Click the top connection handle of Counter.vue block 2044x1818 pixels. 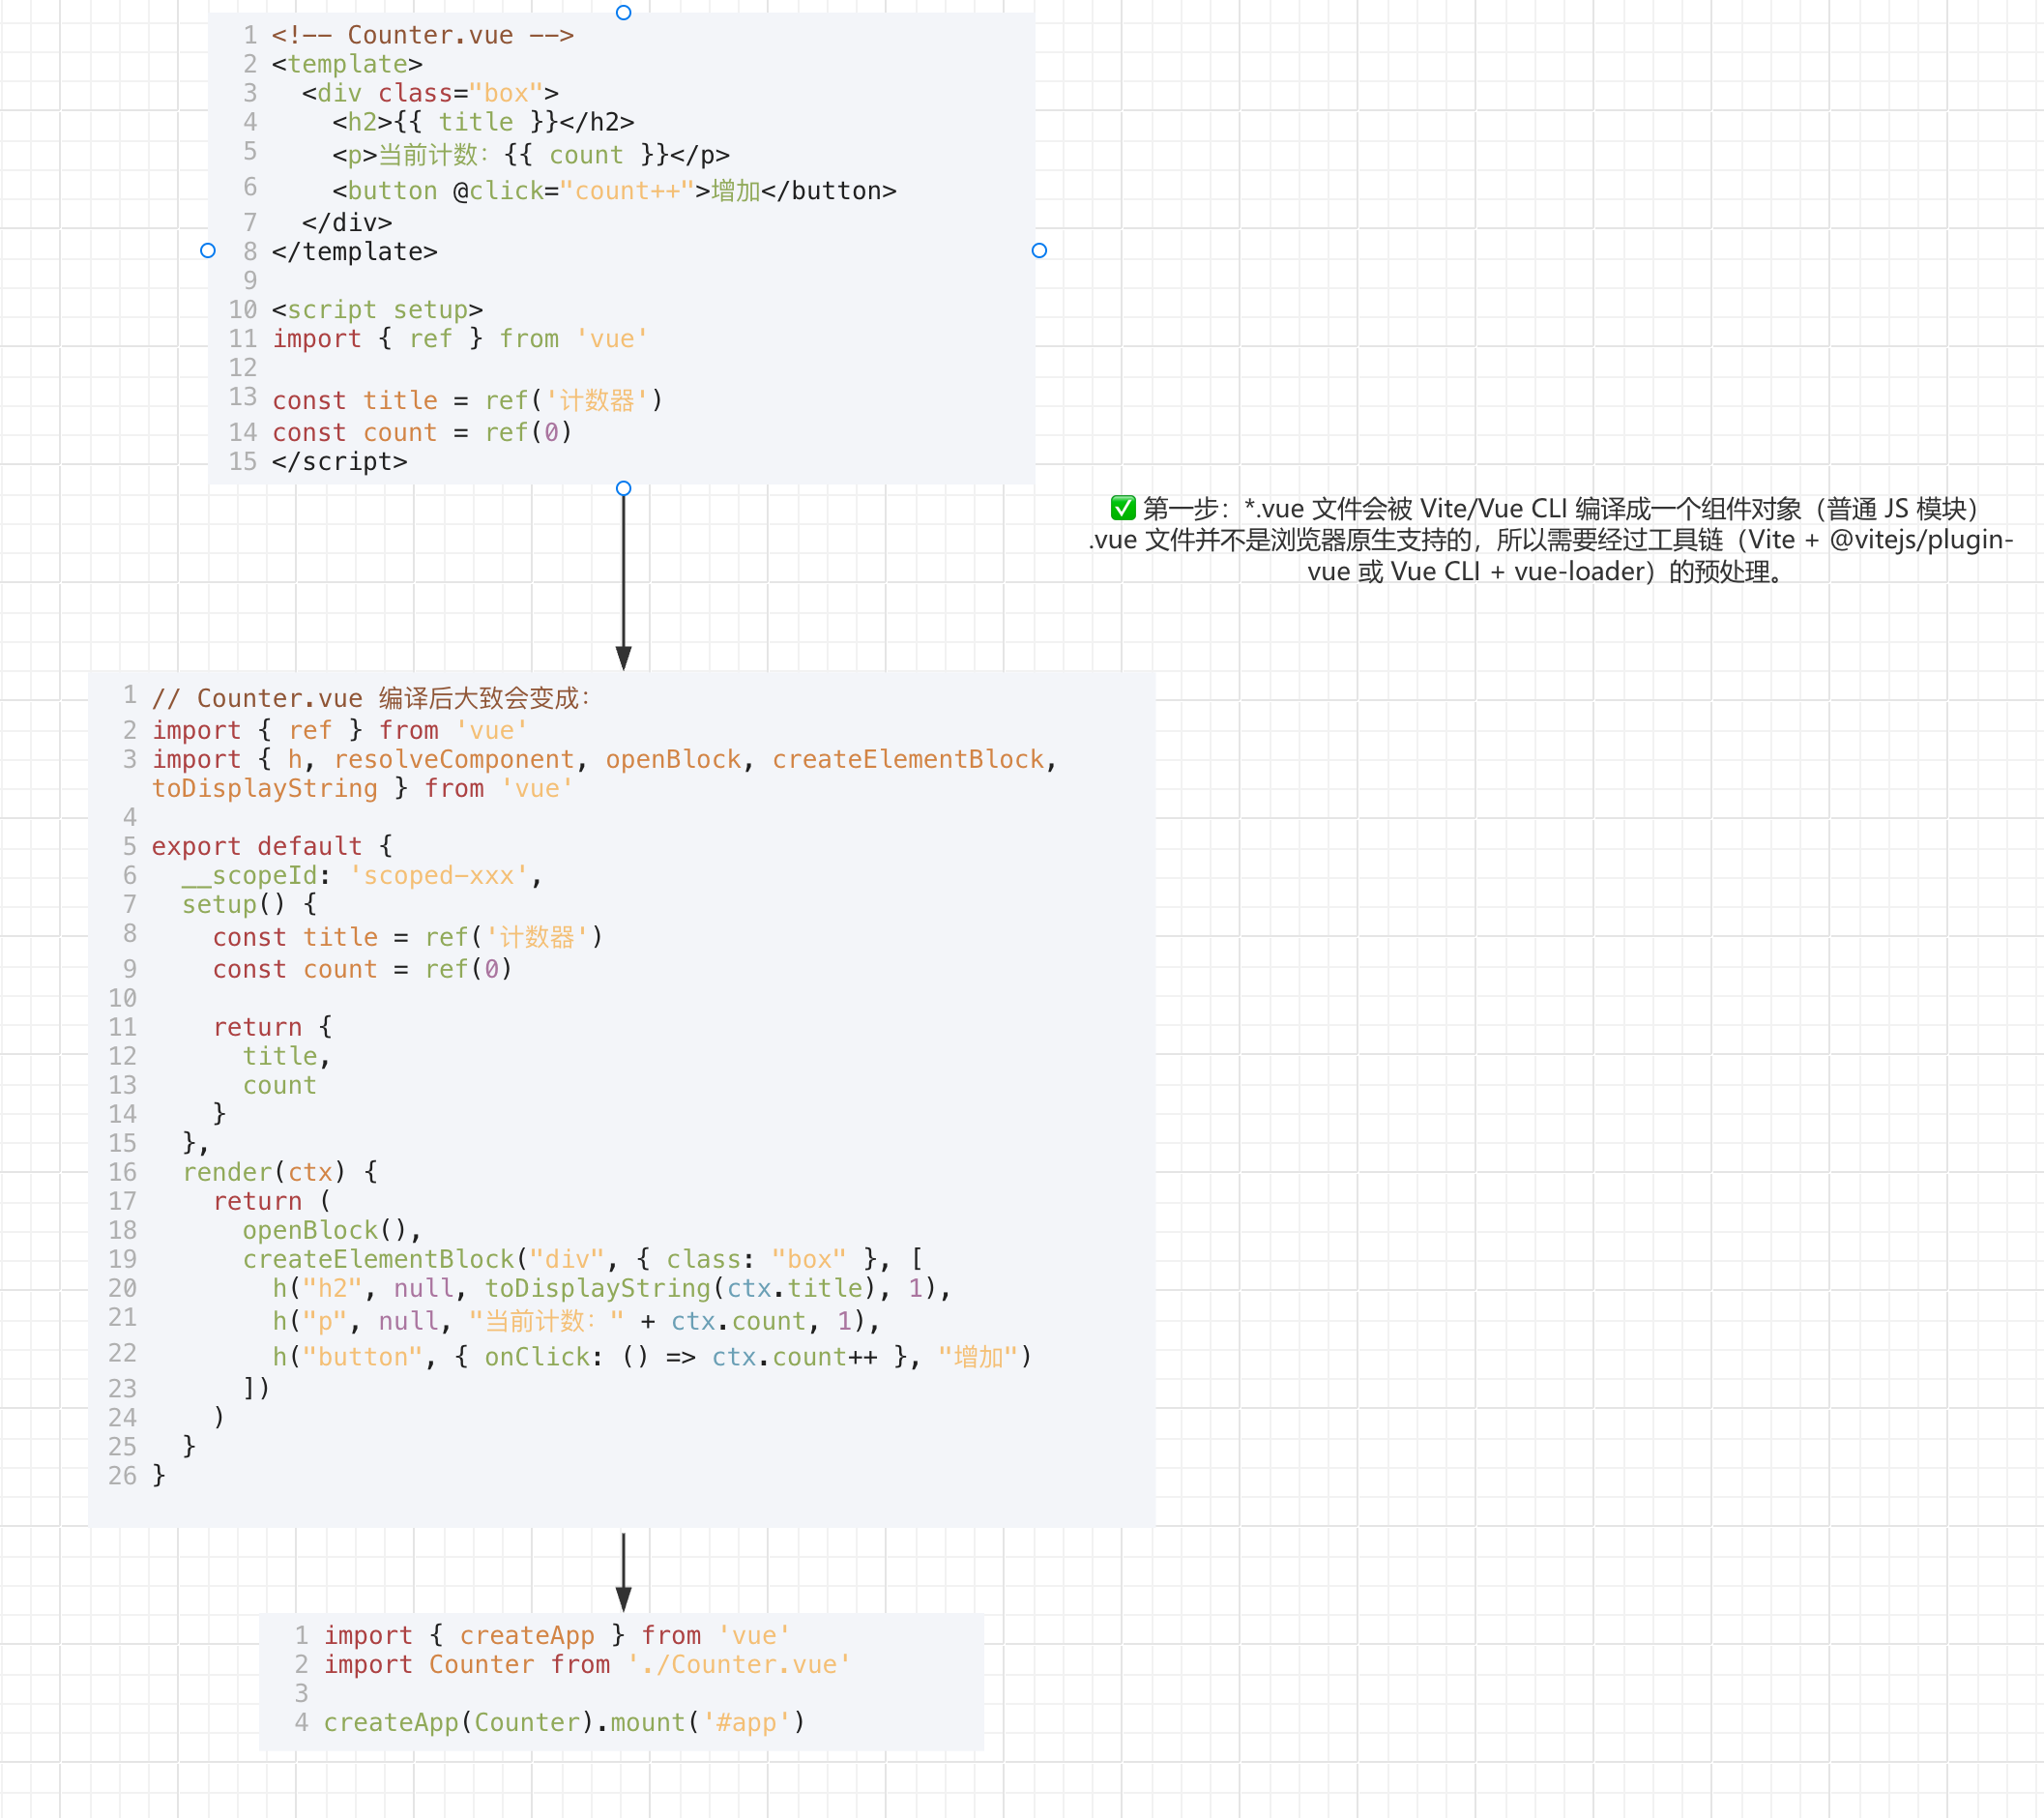623,13
